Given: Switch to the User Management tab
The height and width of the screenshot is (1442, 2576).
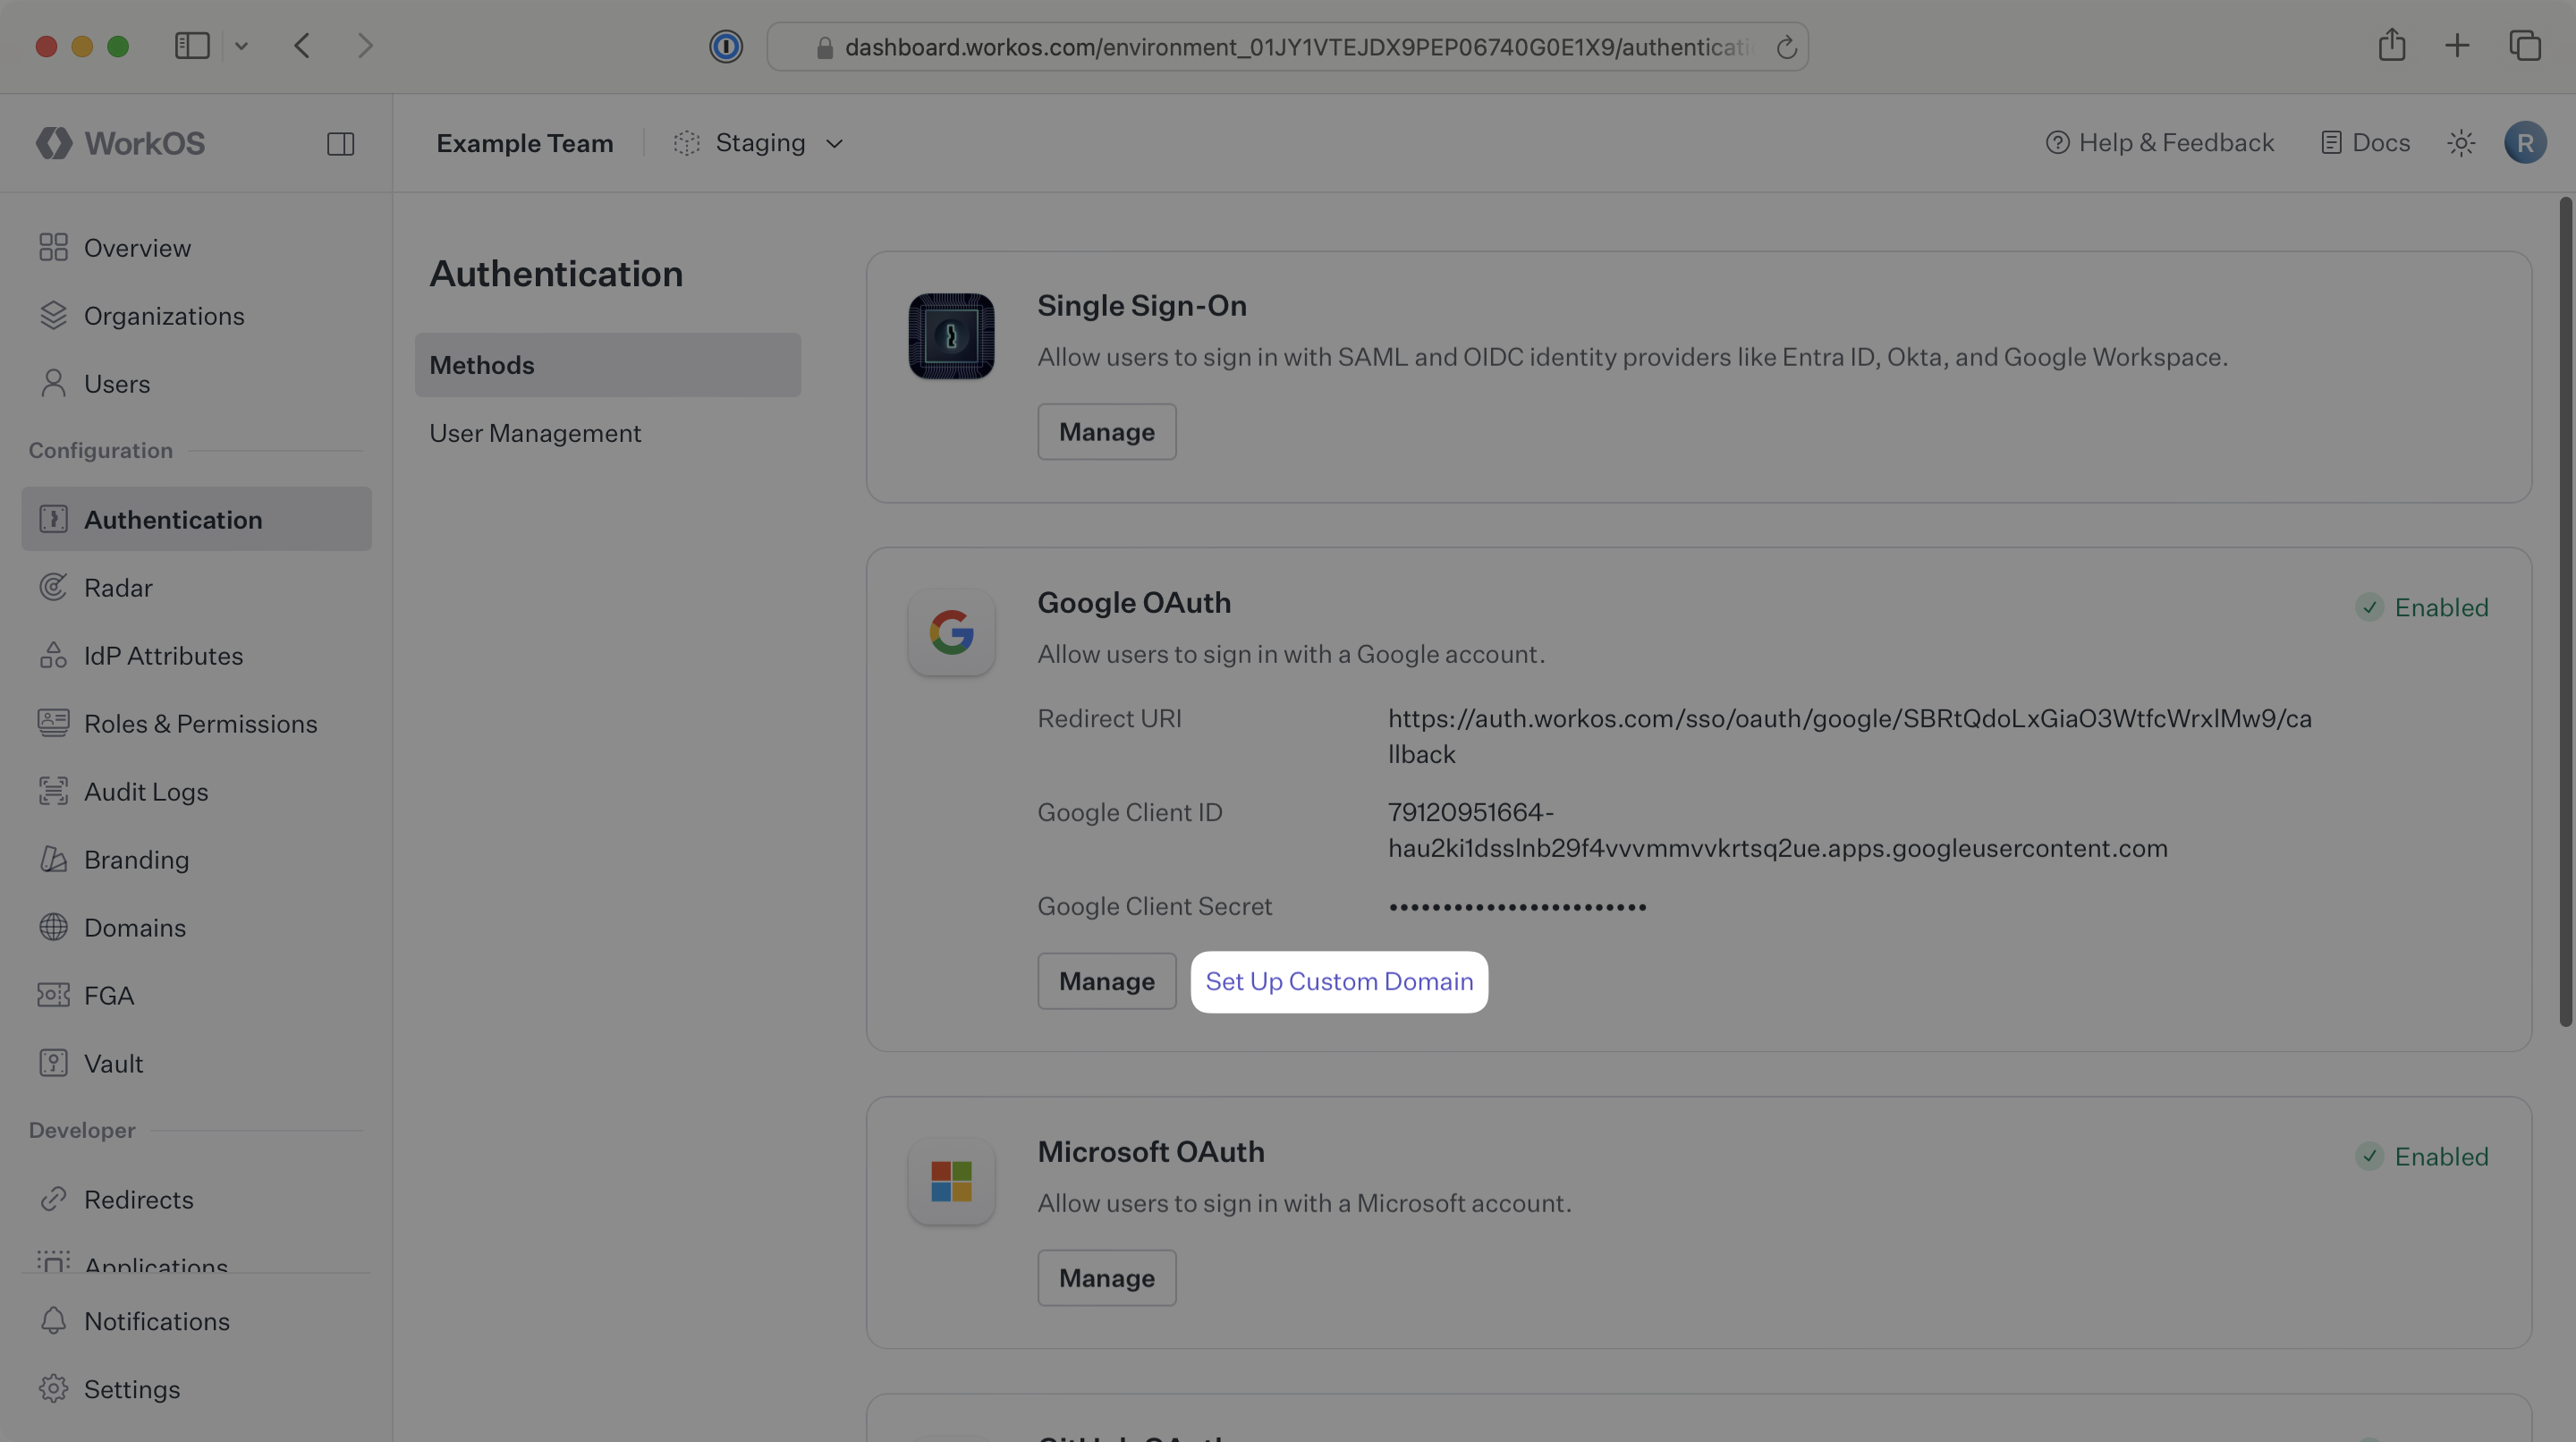Looking at the screenshot, I should tap(535, 433).
